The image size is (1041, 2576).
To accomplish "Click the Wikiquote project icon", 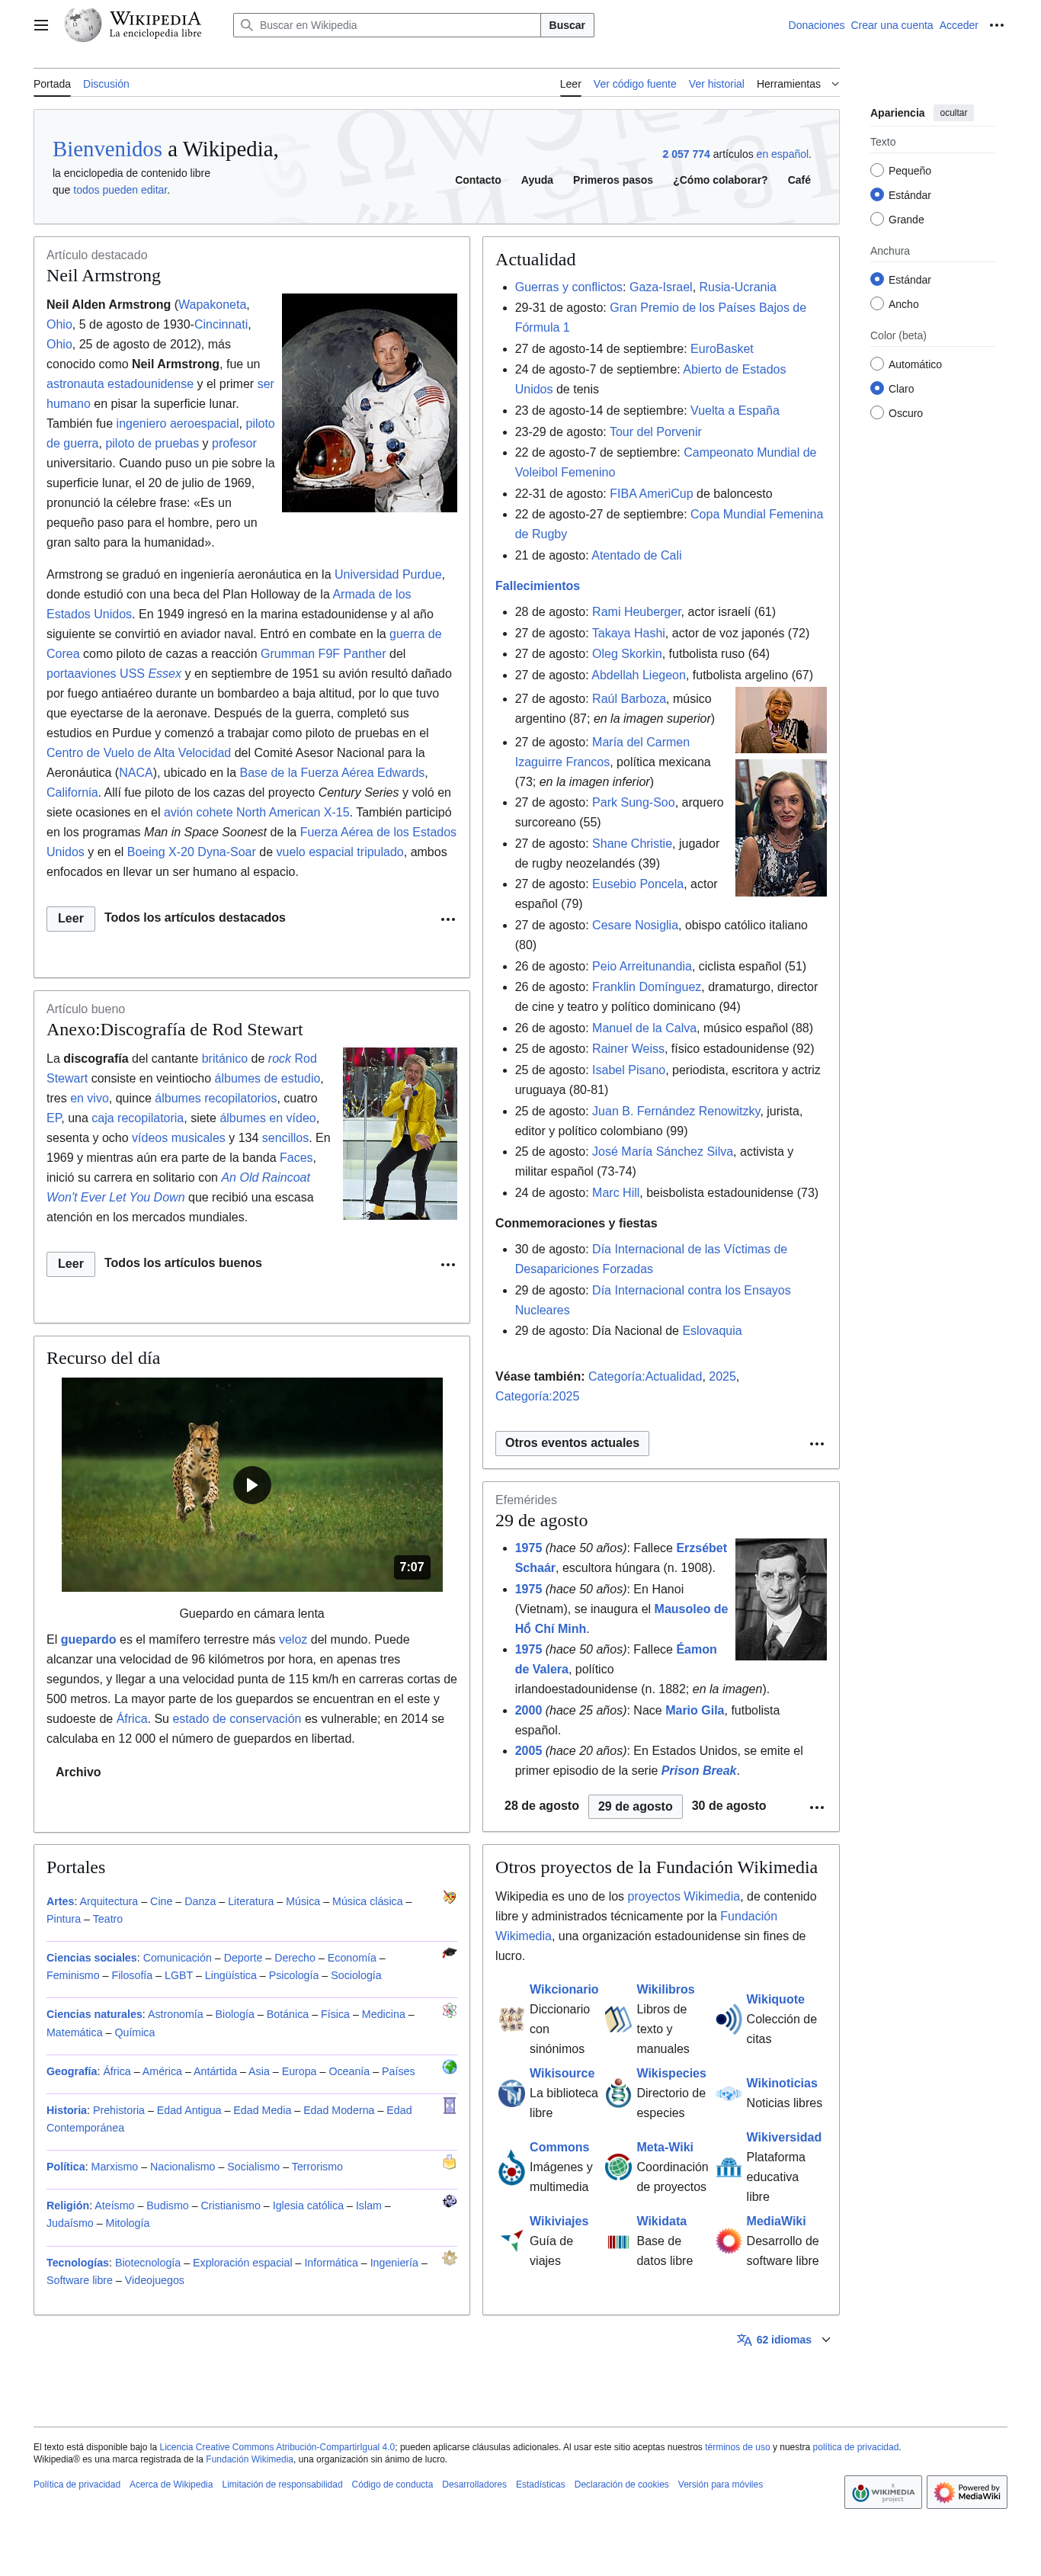I will click(x=729, y=2019).
